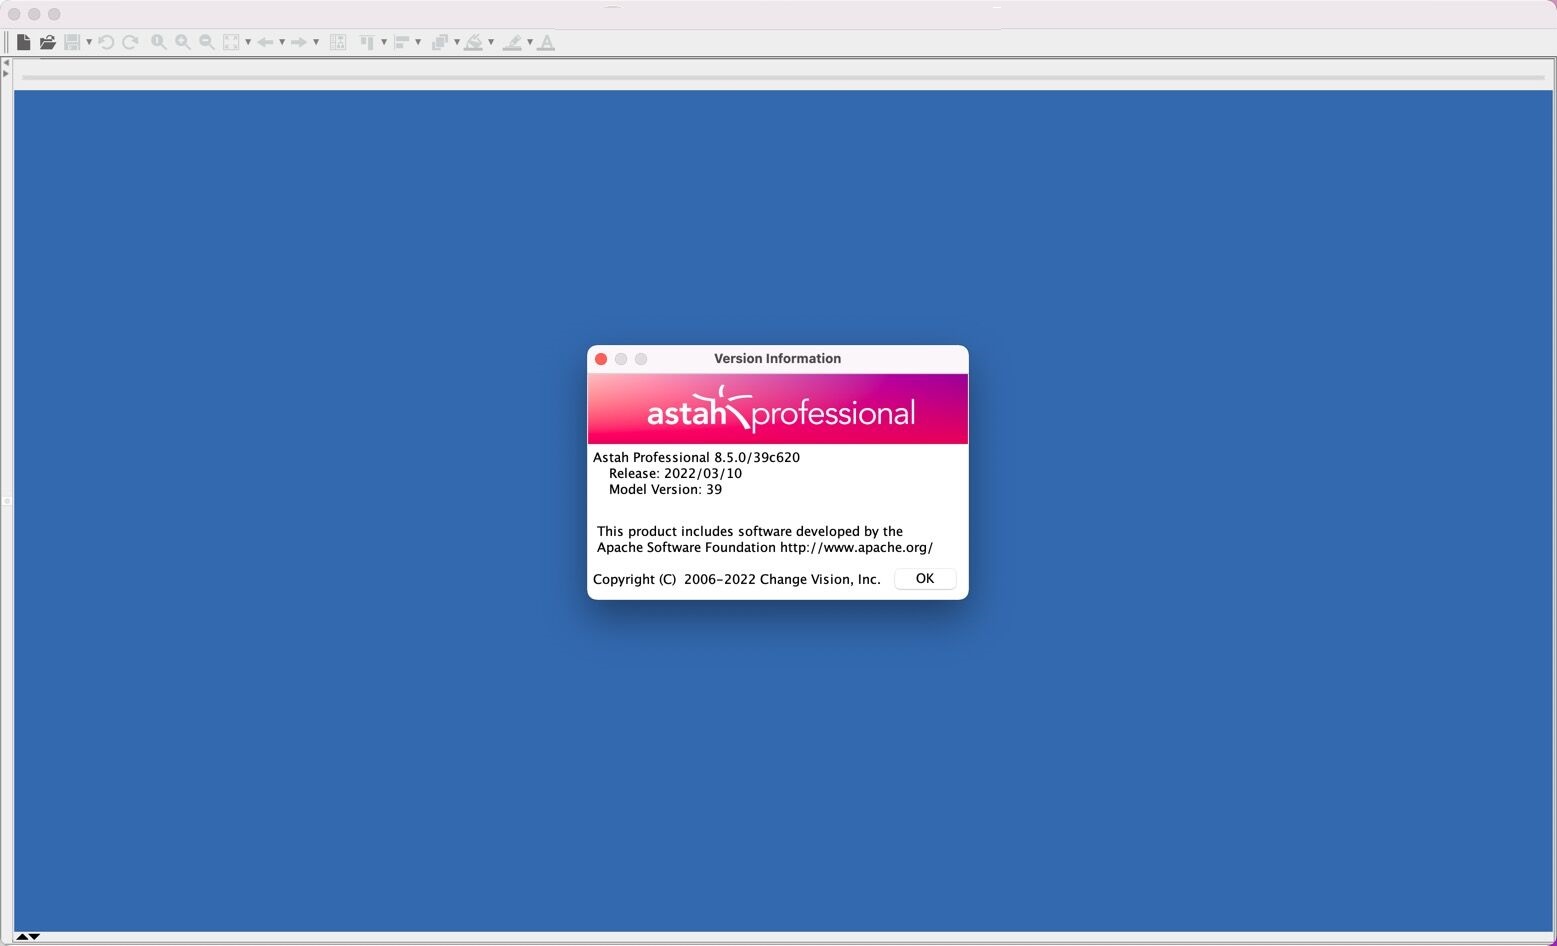Click the Save floppy disk icon
Image resolution: width=1557 pixels, height=946 pixels.
click(x=71, y=42)
